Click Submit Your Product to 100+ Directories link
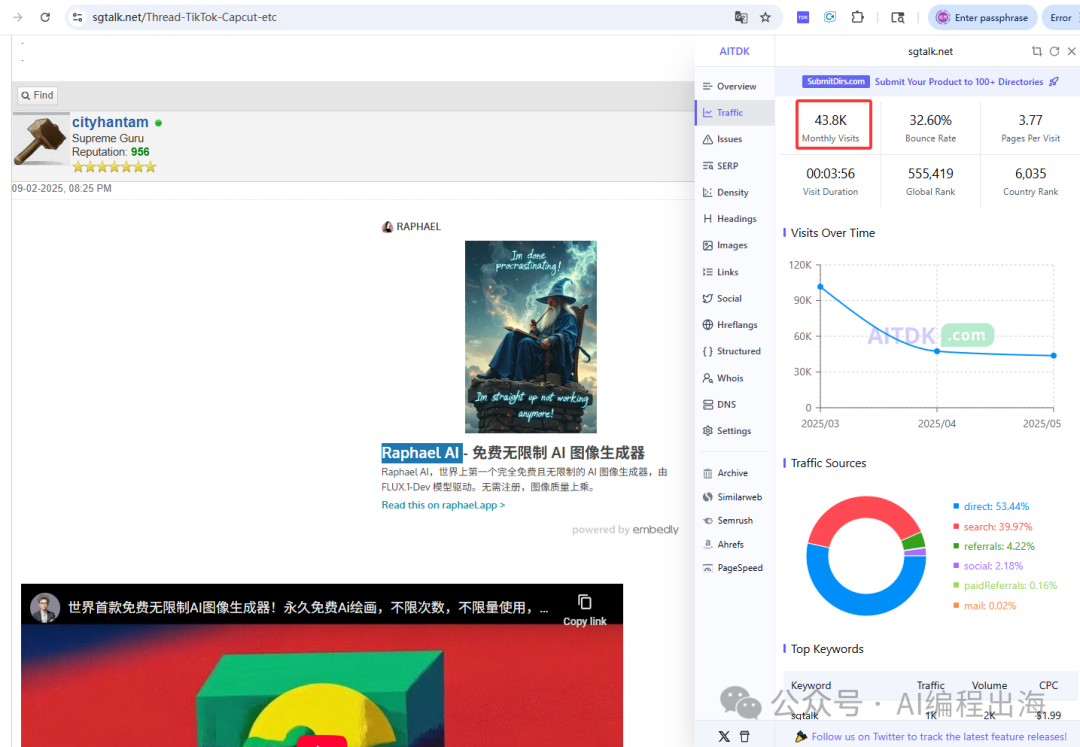 coord(966,81)
